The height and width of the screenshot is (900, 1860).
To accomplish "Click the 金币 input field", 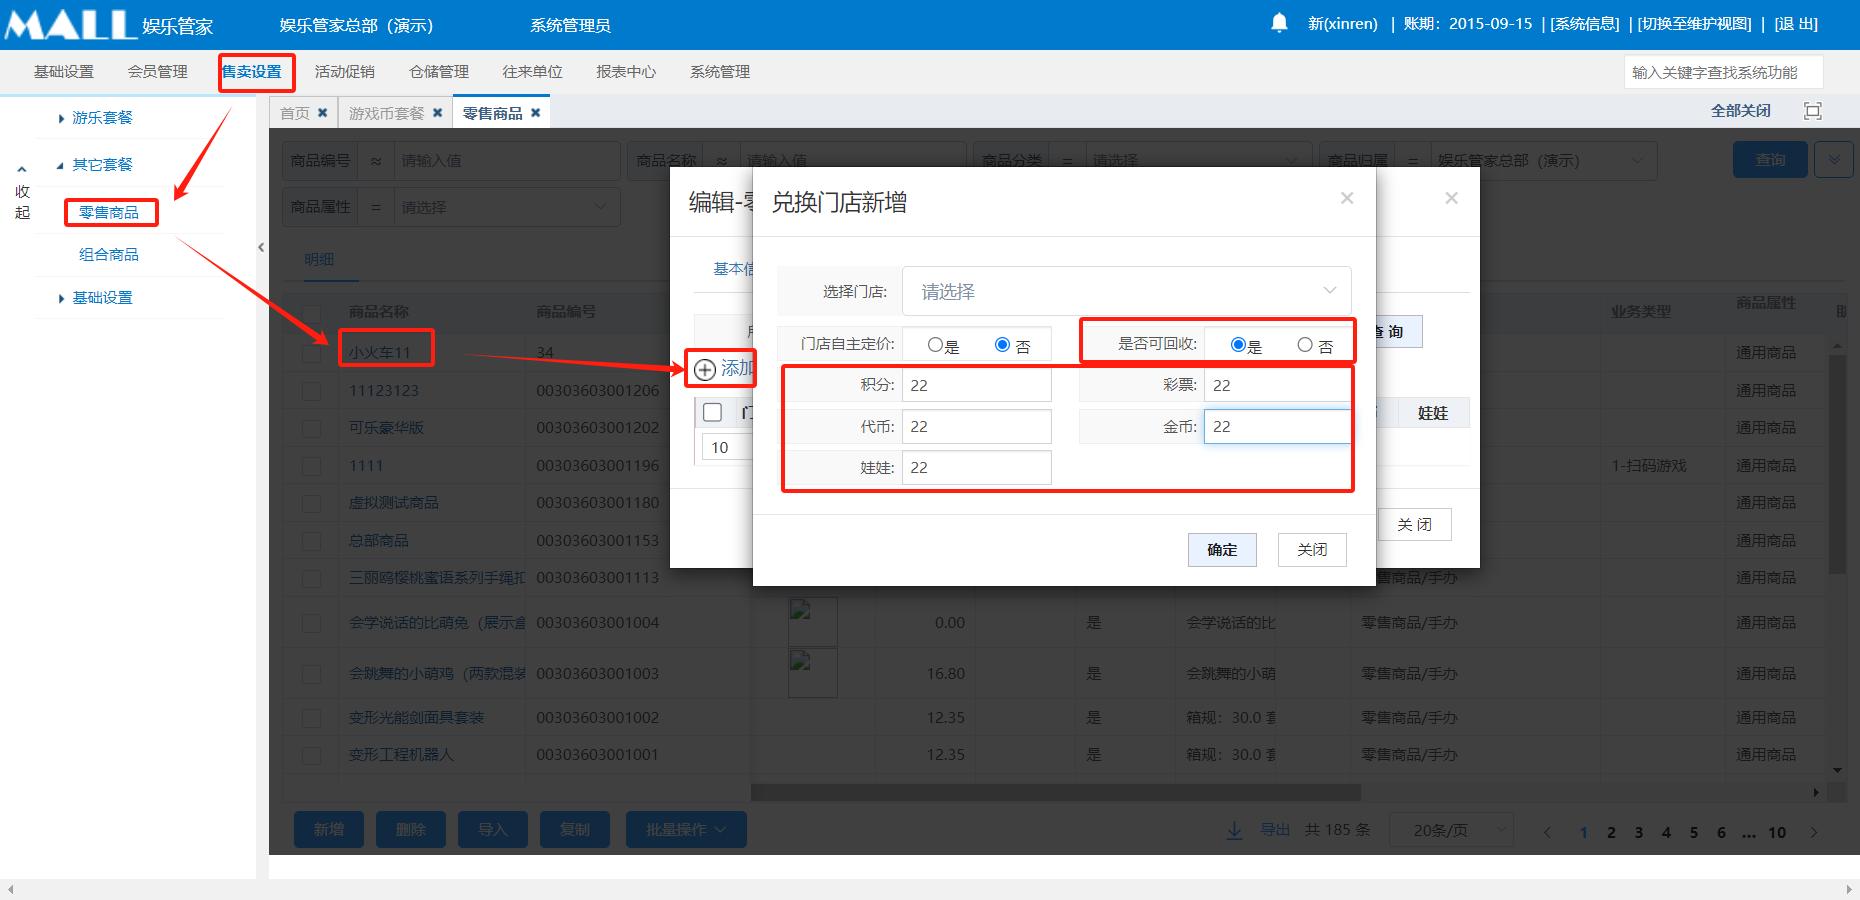I will pyautogui.click(x=1277, y=427).
